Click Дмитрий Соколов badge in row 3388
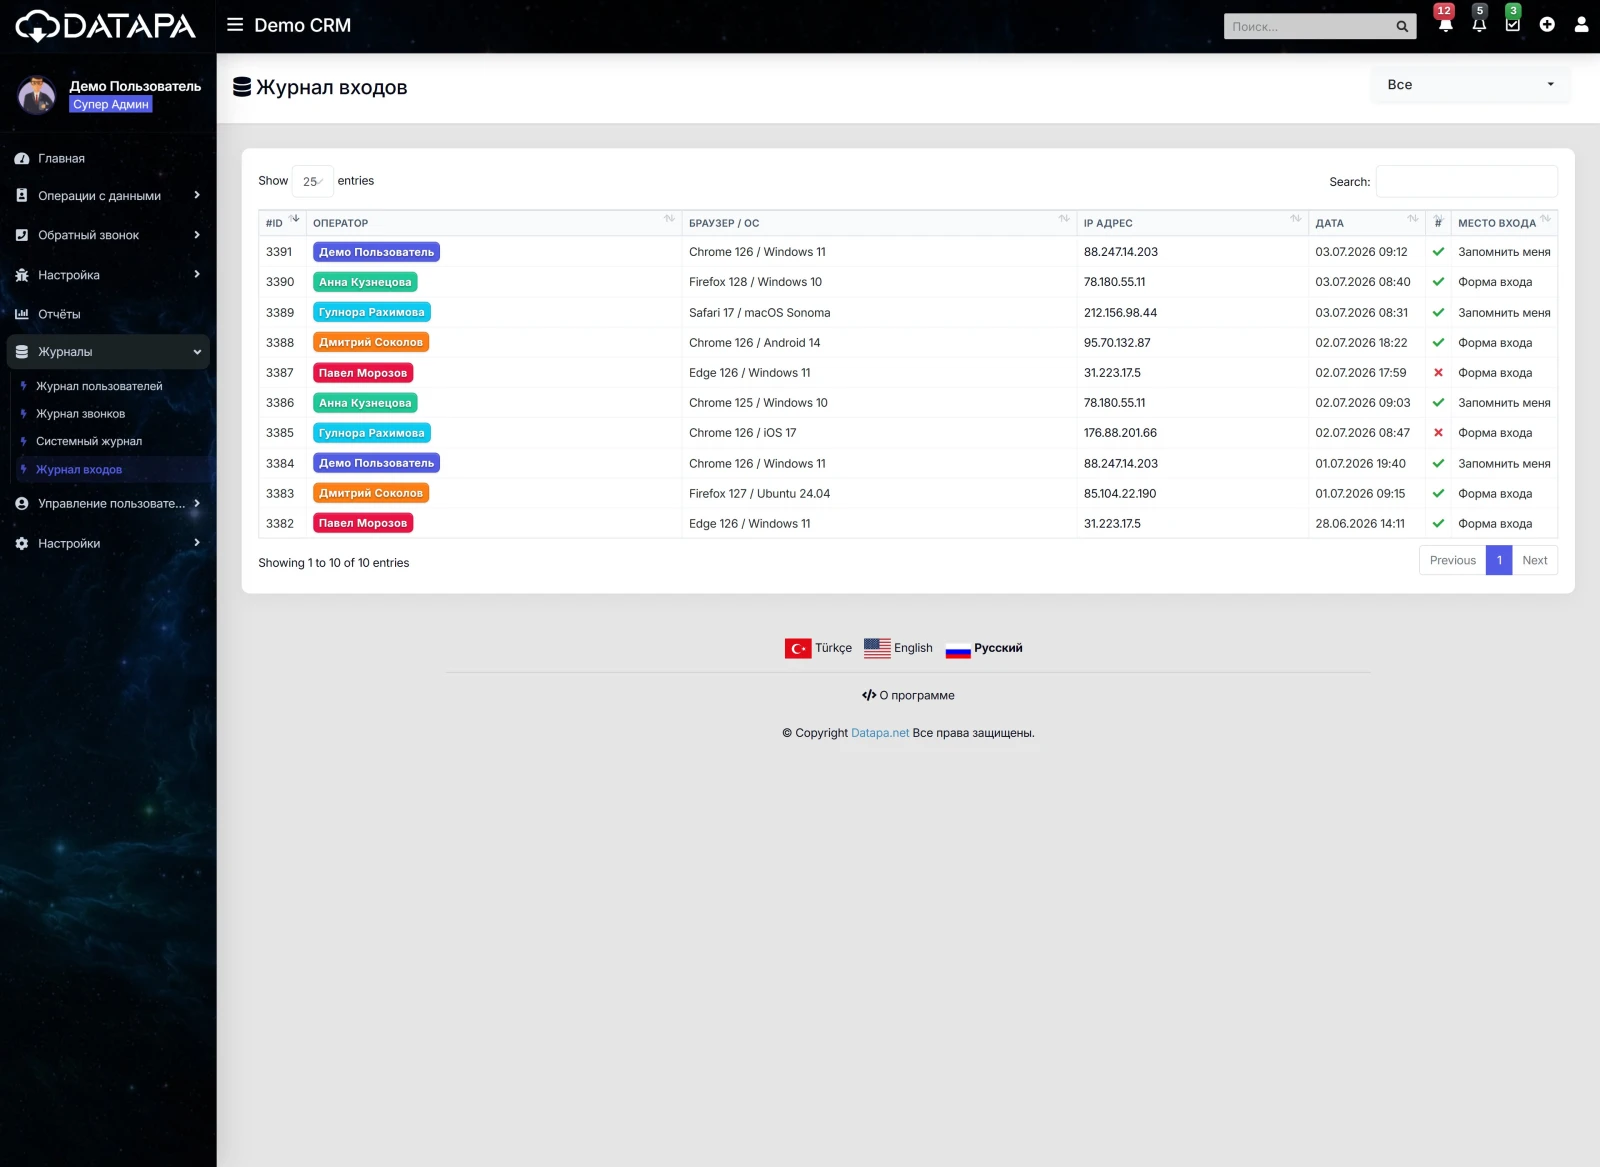This screenshot has width=1600, height=1167. click(x=371, y=342)
